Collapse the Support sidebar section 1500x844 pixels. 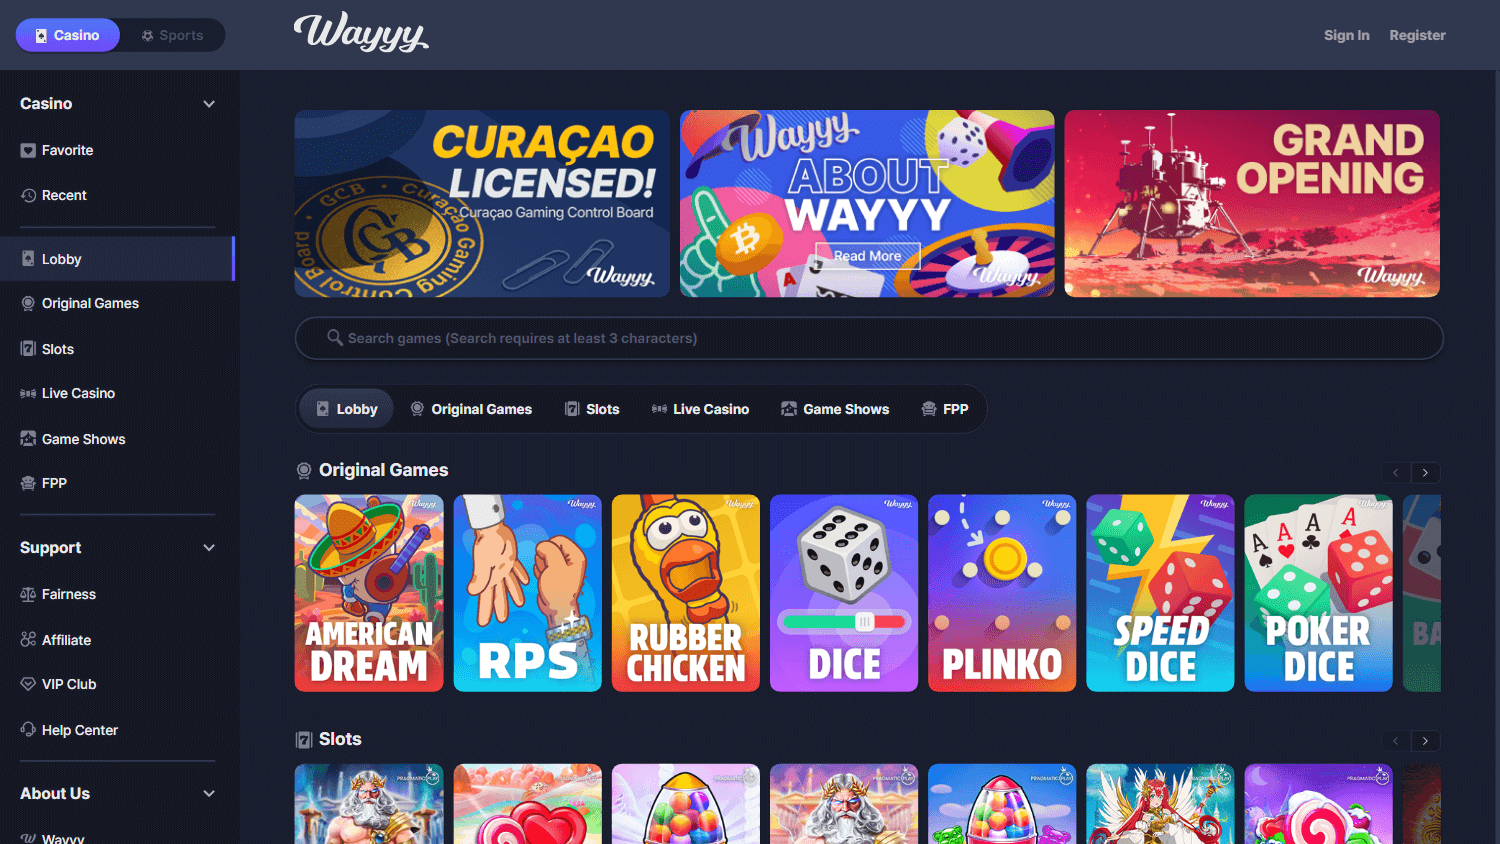pyautogui.click(x=209, y=548)
